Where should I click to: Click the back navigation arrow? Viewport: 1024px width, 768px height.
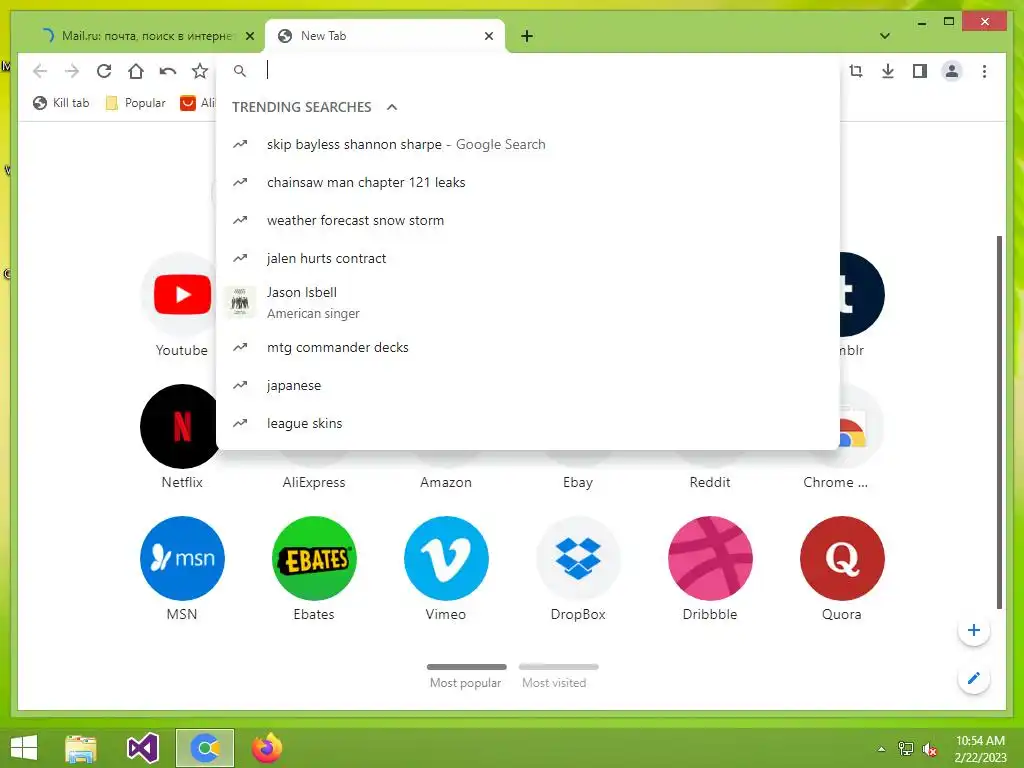click(40, 71)
